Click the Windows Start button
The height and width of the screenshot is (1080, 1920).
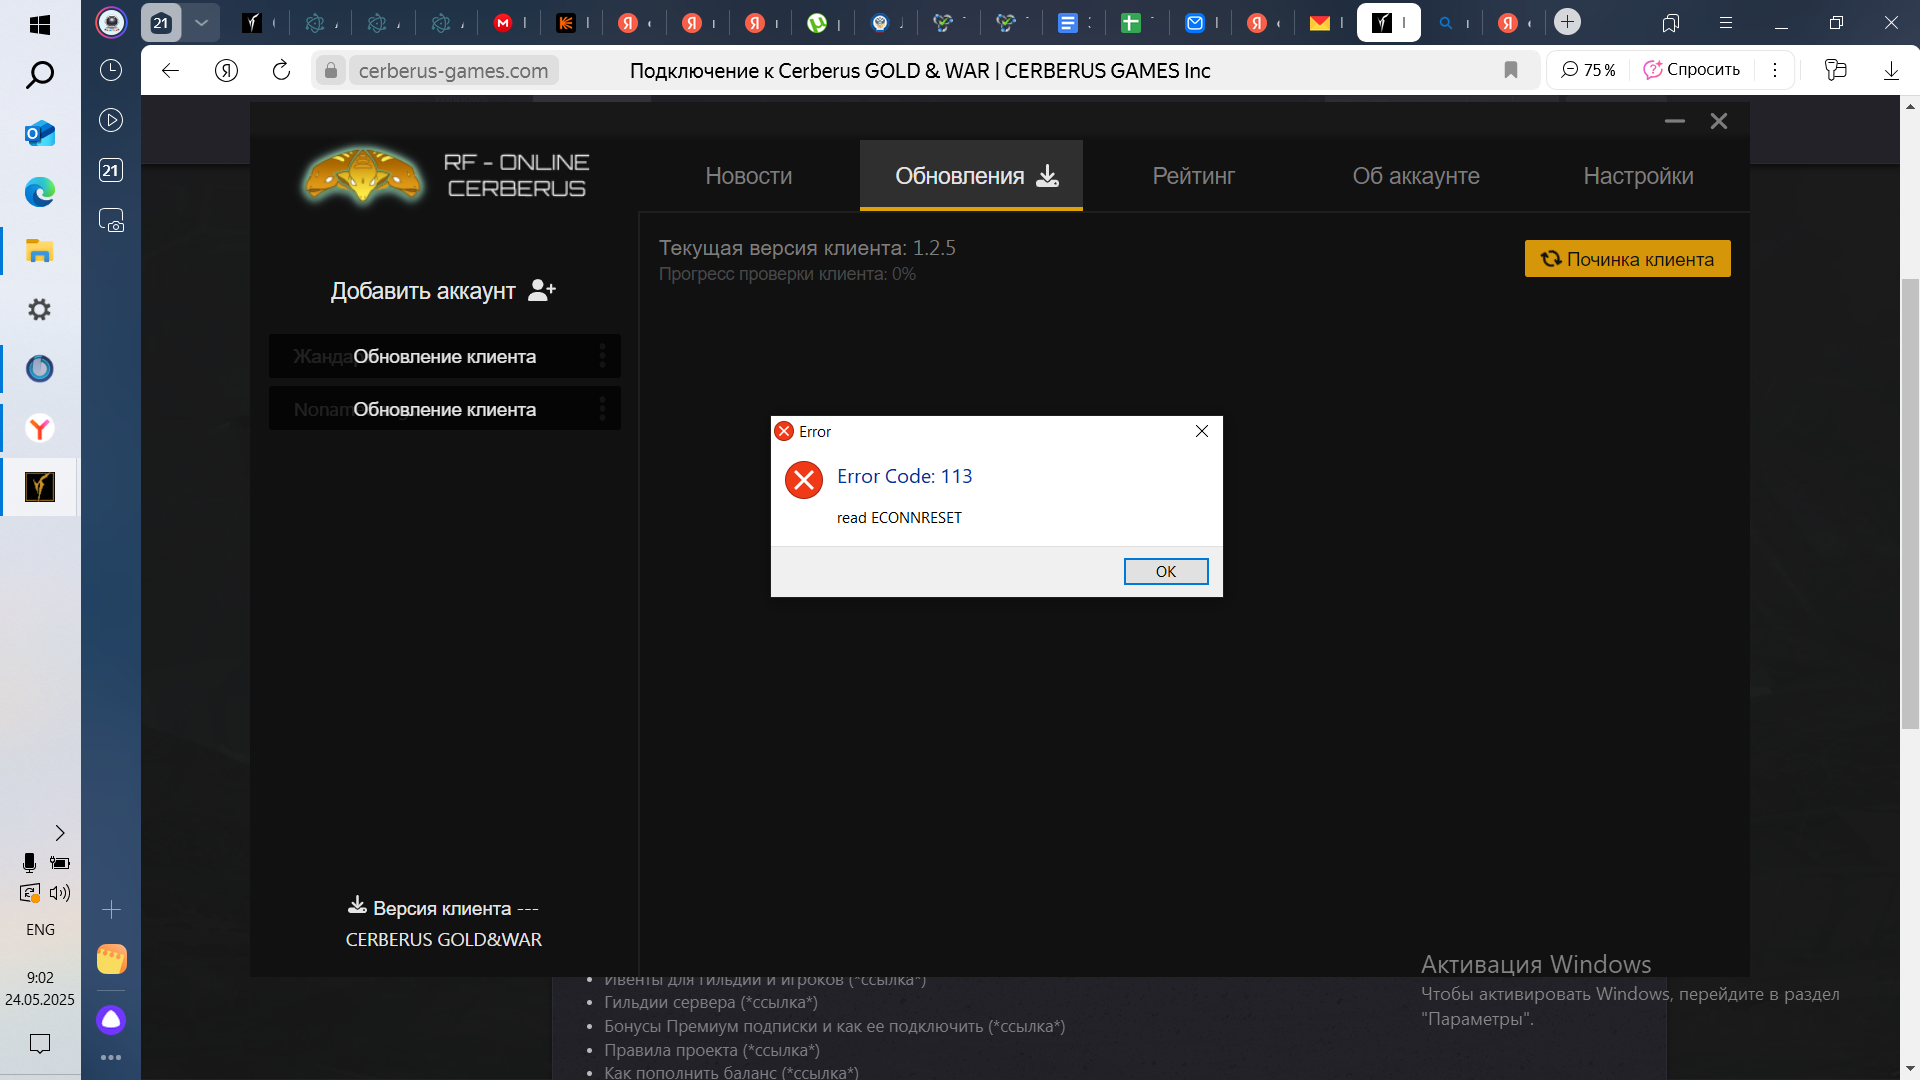(40, 24)
